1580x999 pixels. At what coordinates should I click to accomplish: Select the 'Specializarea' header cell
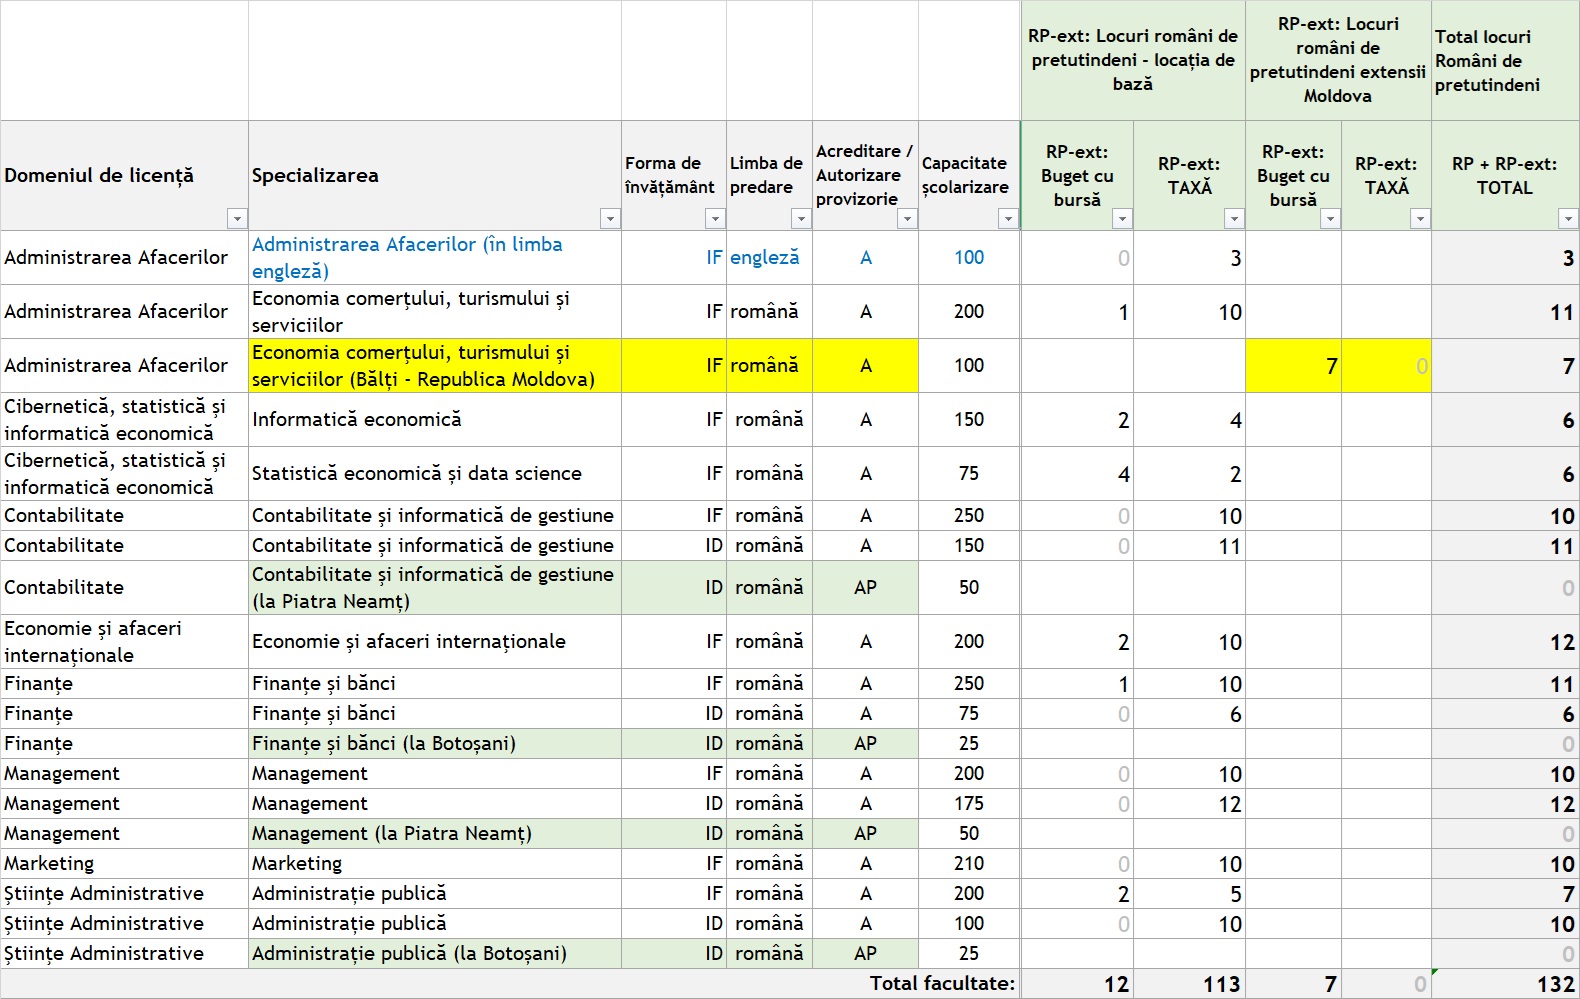click(435, 176)
